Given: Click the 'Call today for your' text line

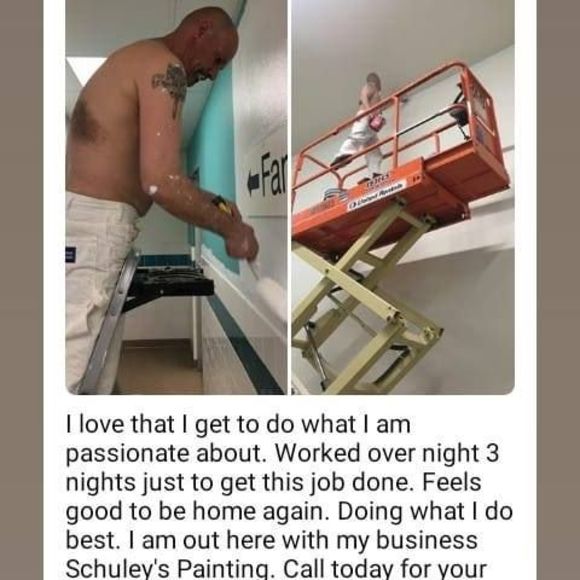Looking at the screenshot, I should [x=385, y=569].
